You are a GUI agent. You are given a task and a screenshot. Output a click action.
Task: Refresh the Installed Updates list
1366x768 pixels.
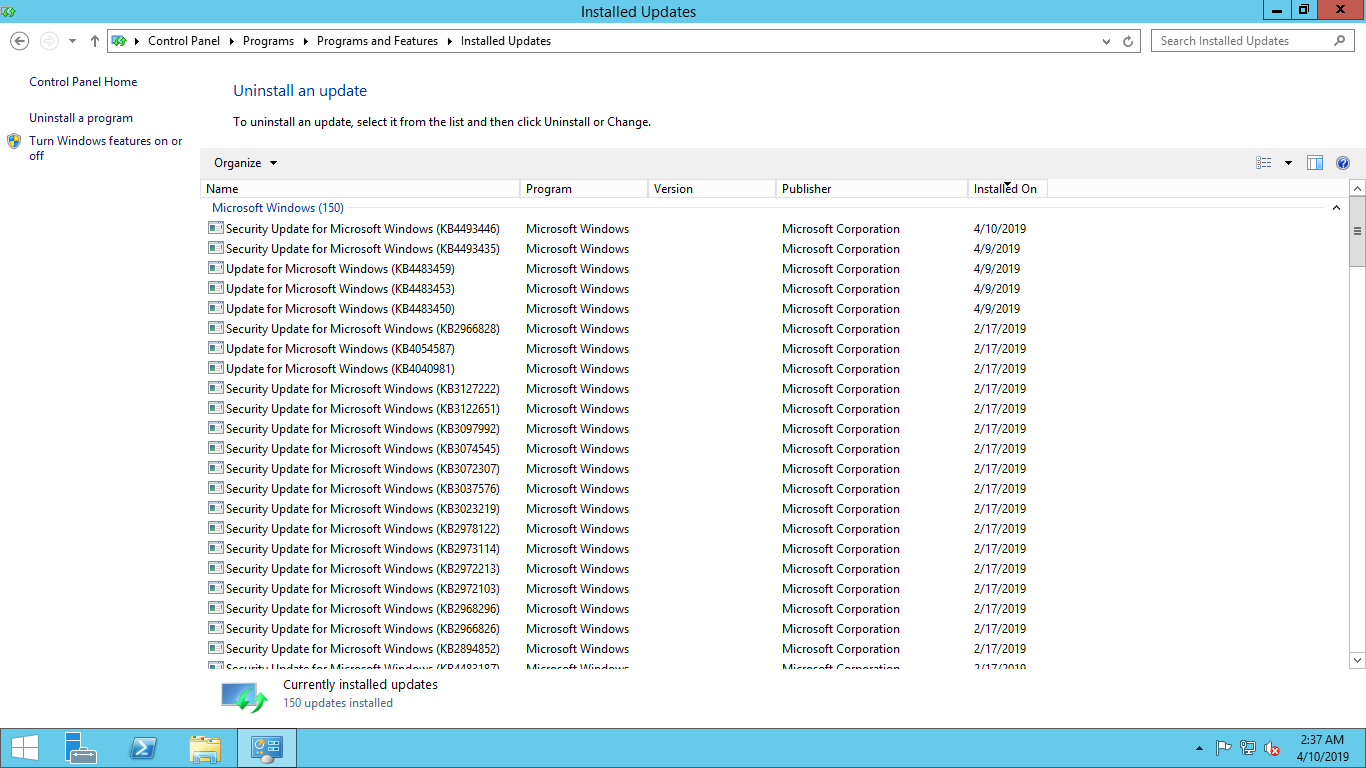click(1128, 41)
